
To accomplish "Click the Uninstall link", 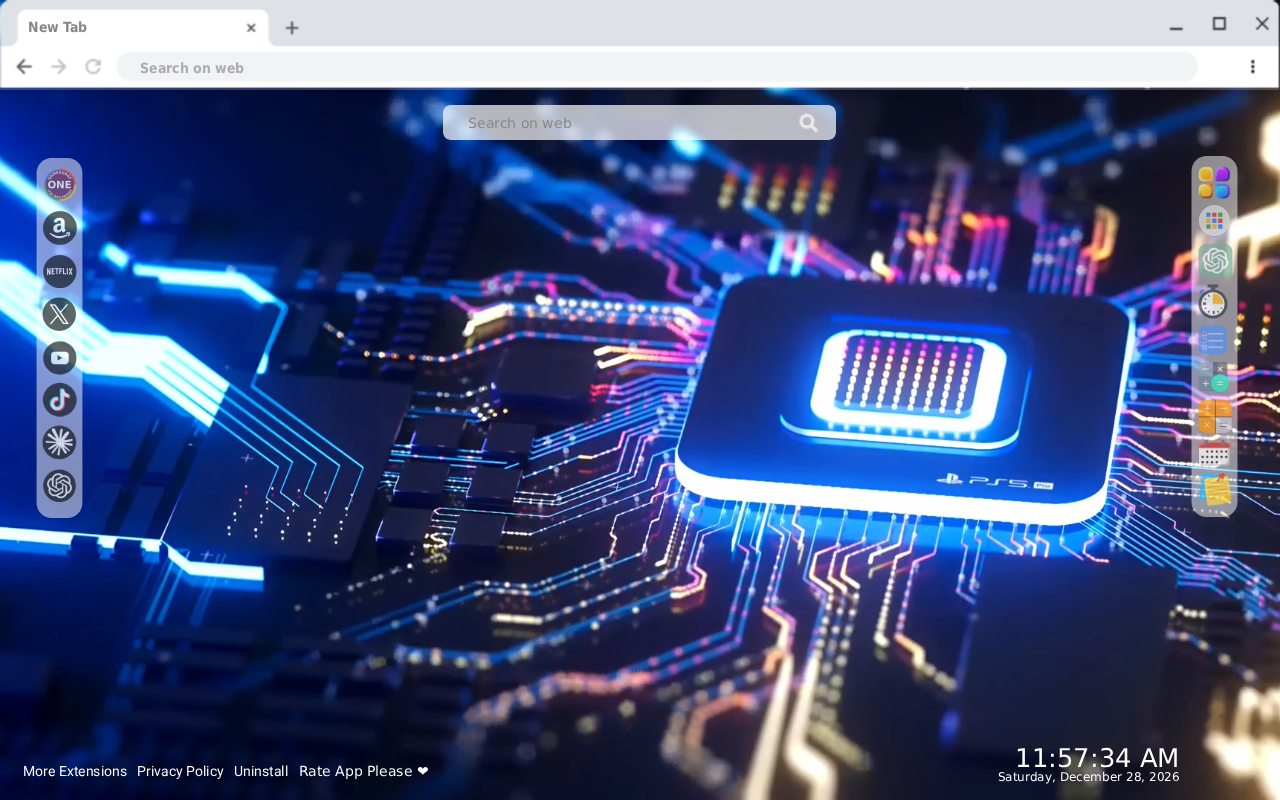I will (x=261, y=771).
